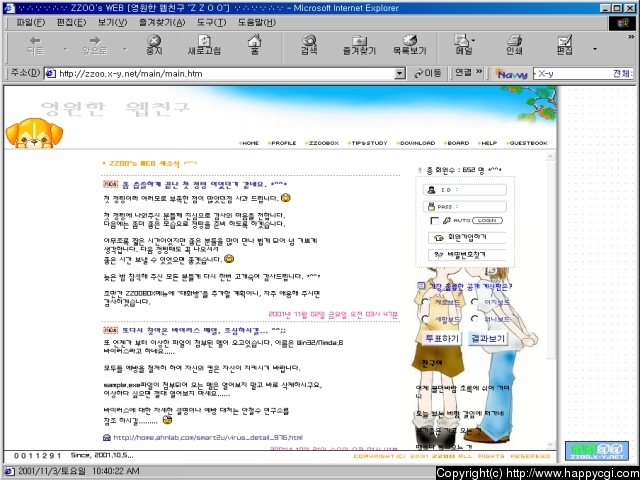
Task: Open the 도움말(H) menu
Action: click(257, 22)
